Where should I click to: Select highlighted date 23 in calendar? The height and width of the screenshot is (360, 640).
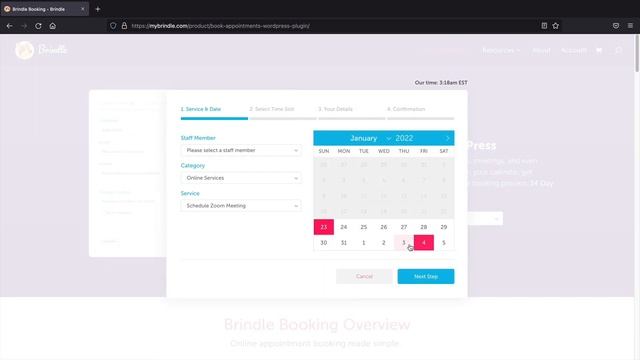click(x=324, y=227)
